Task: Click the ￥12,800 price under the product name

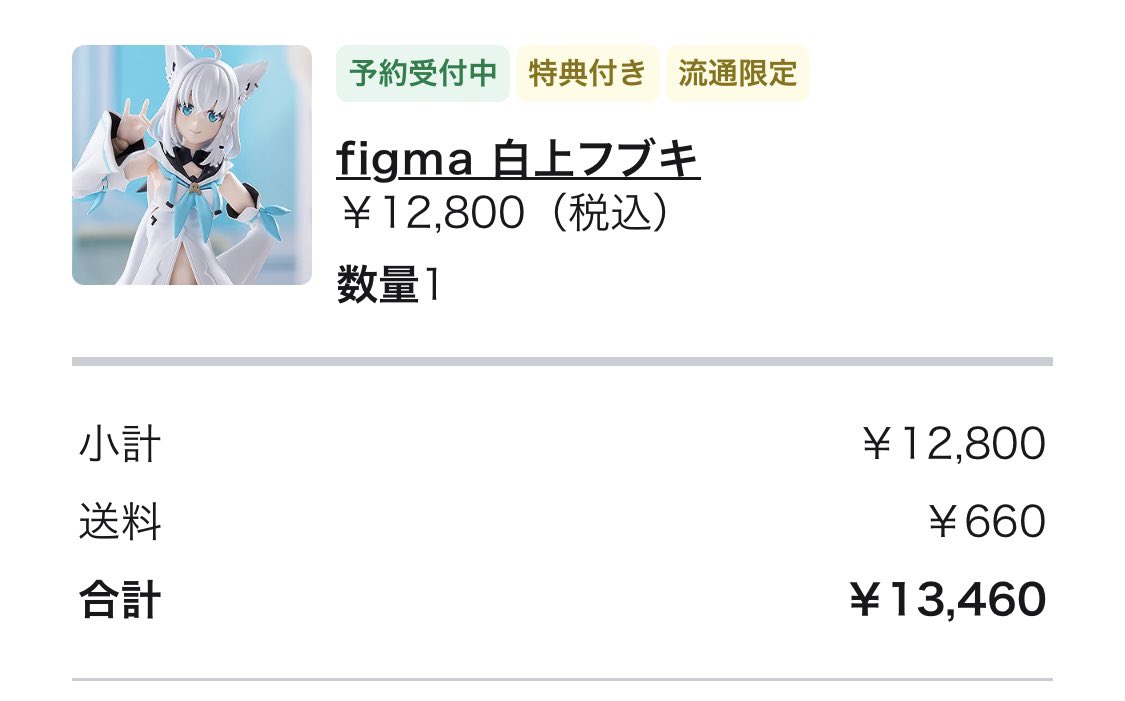Action: (432, 212)
